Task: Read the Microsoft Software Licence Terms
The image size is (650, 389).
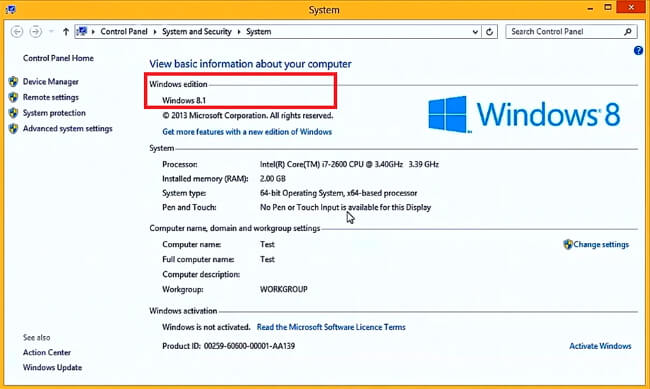Action: 331,327
